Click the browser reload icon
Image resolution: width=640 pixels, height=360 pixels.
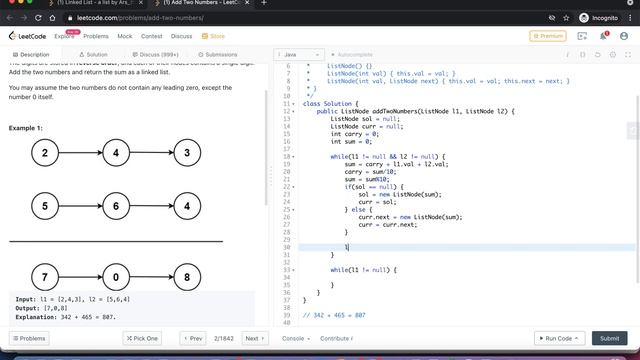(x=38, y=18)
